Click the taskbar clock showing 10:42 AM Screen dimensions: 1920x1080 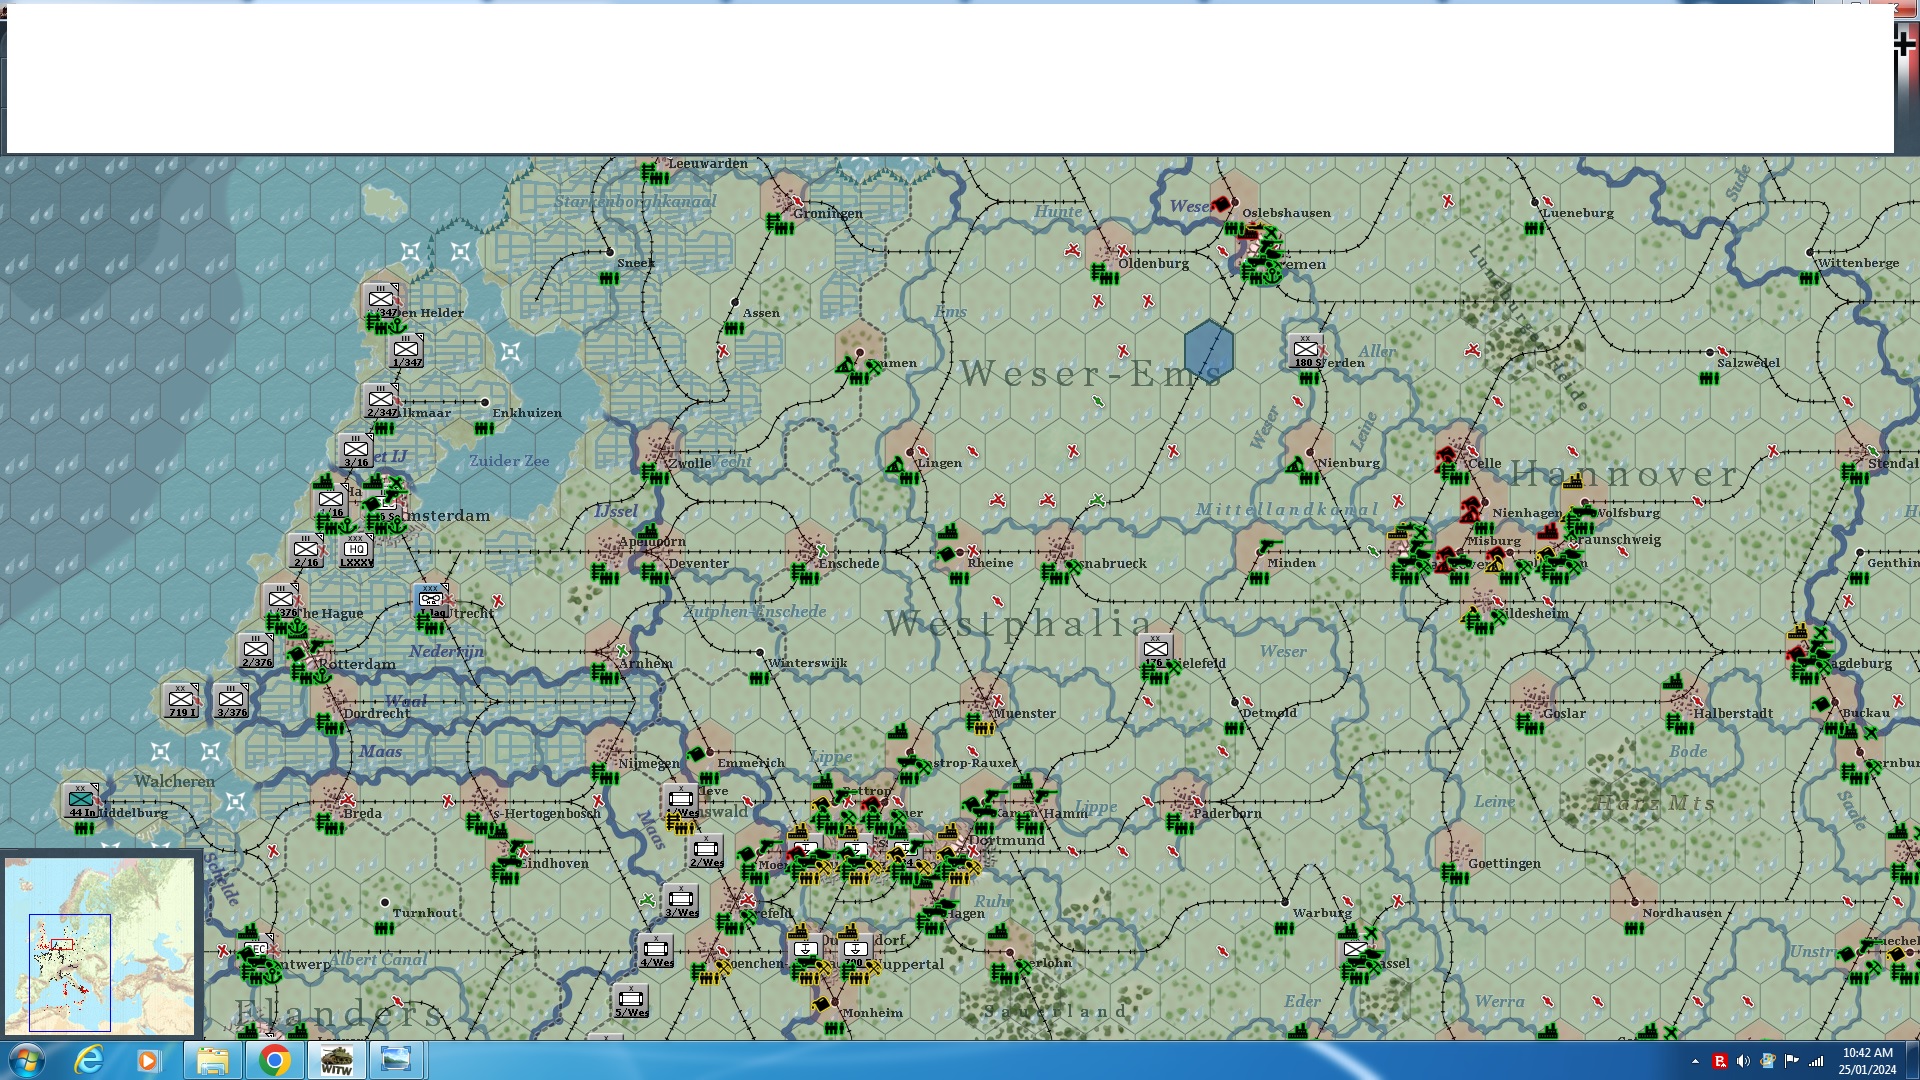coord(1867,1060)
